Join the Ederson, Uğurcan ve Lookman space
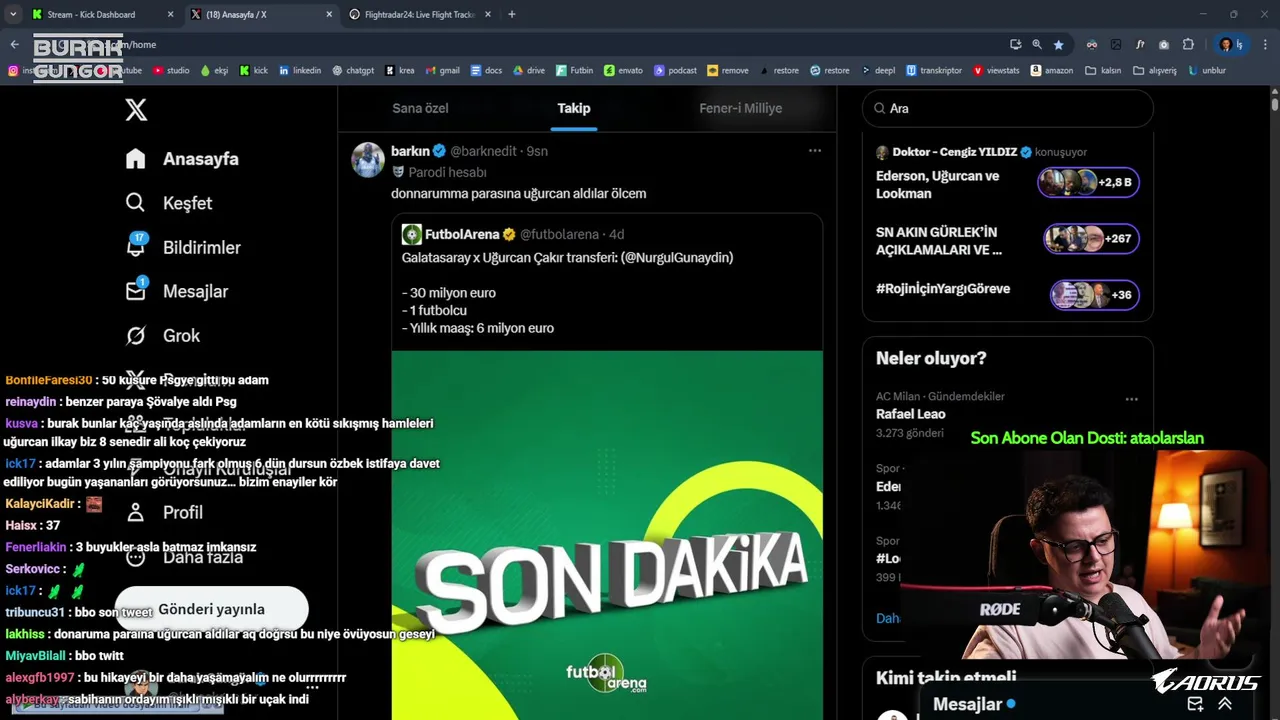This screenshot has width=1280, height=720. coord(937,184)
